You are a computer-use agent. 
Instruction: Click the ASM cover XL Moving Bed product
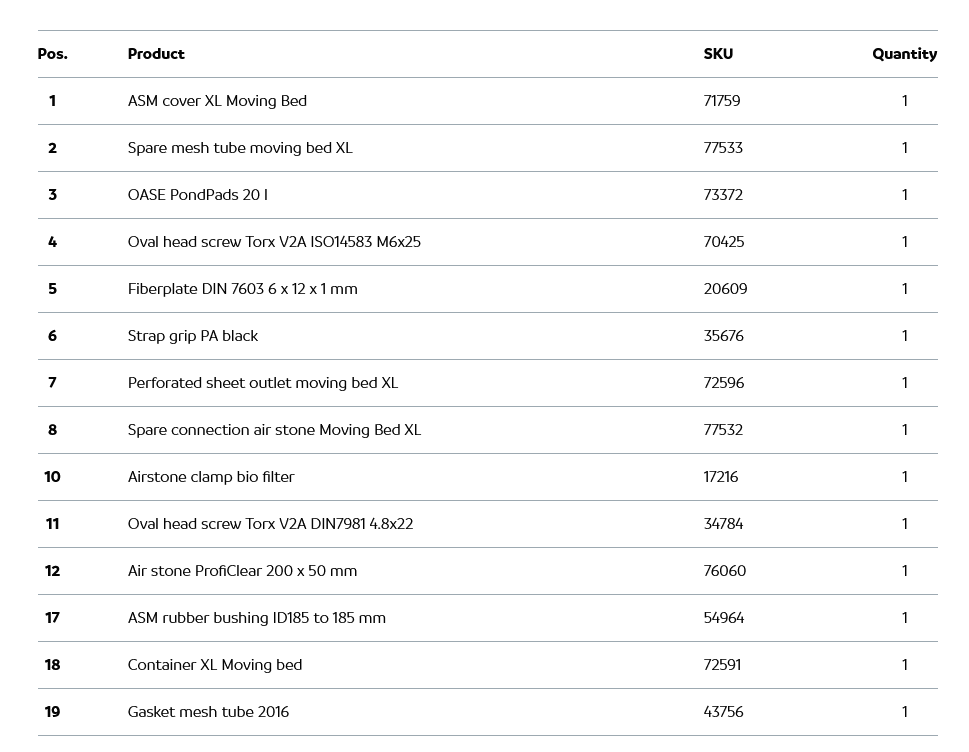(x=217, y=101)
